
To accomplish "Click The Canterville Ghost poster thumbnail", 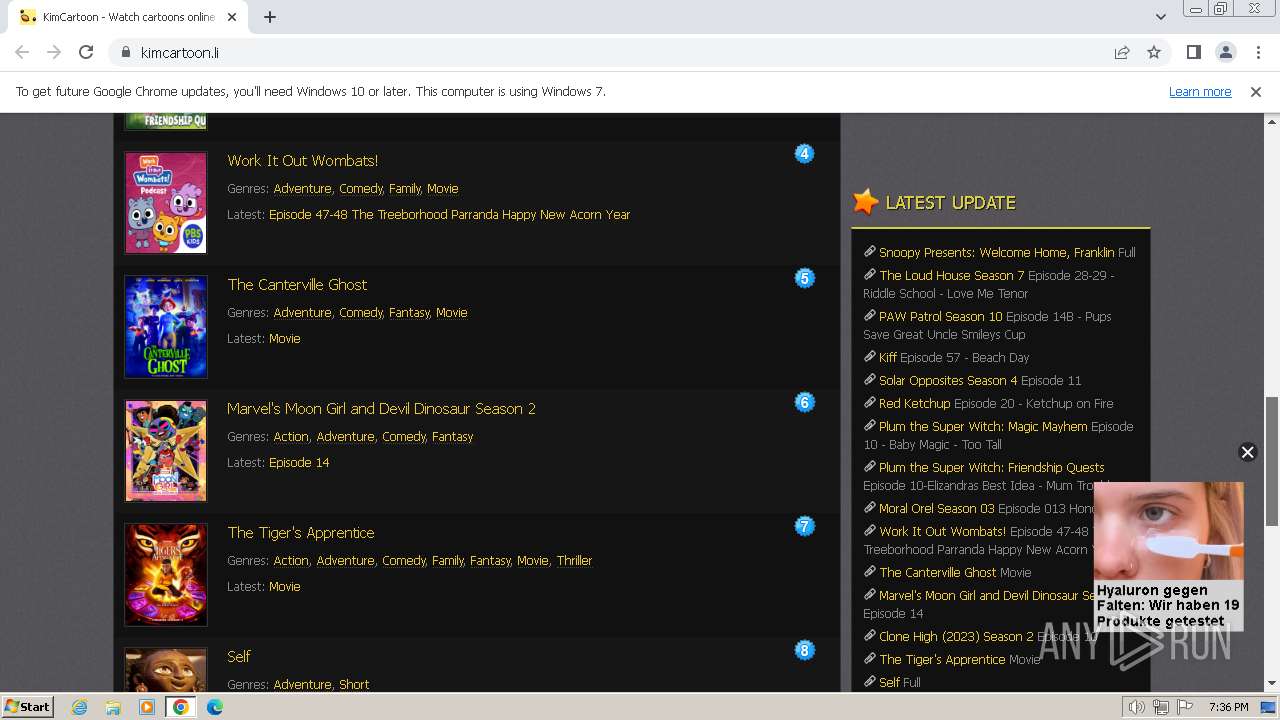I will point(166,327).
